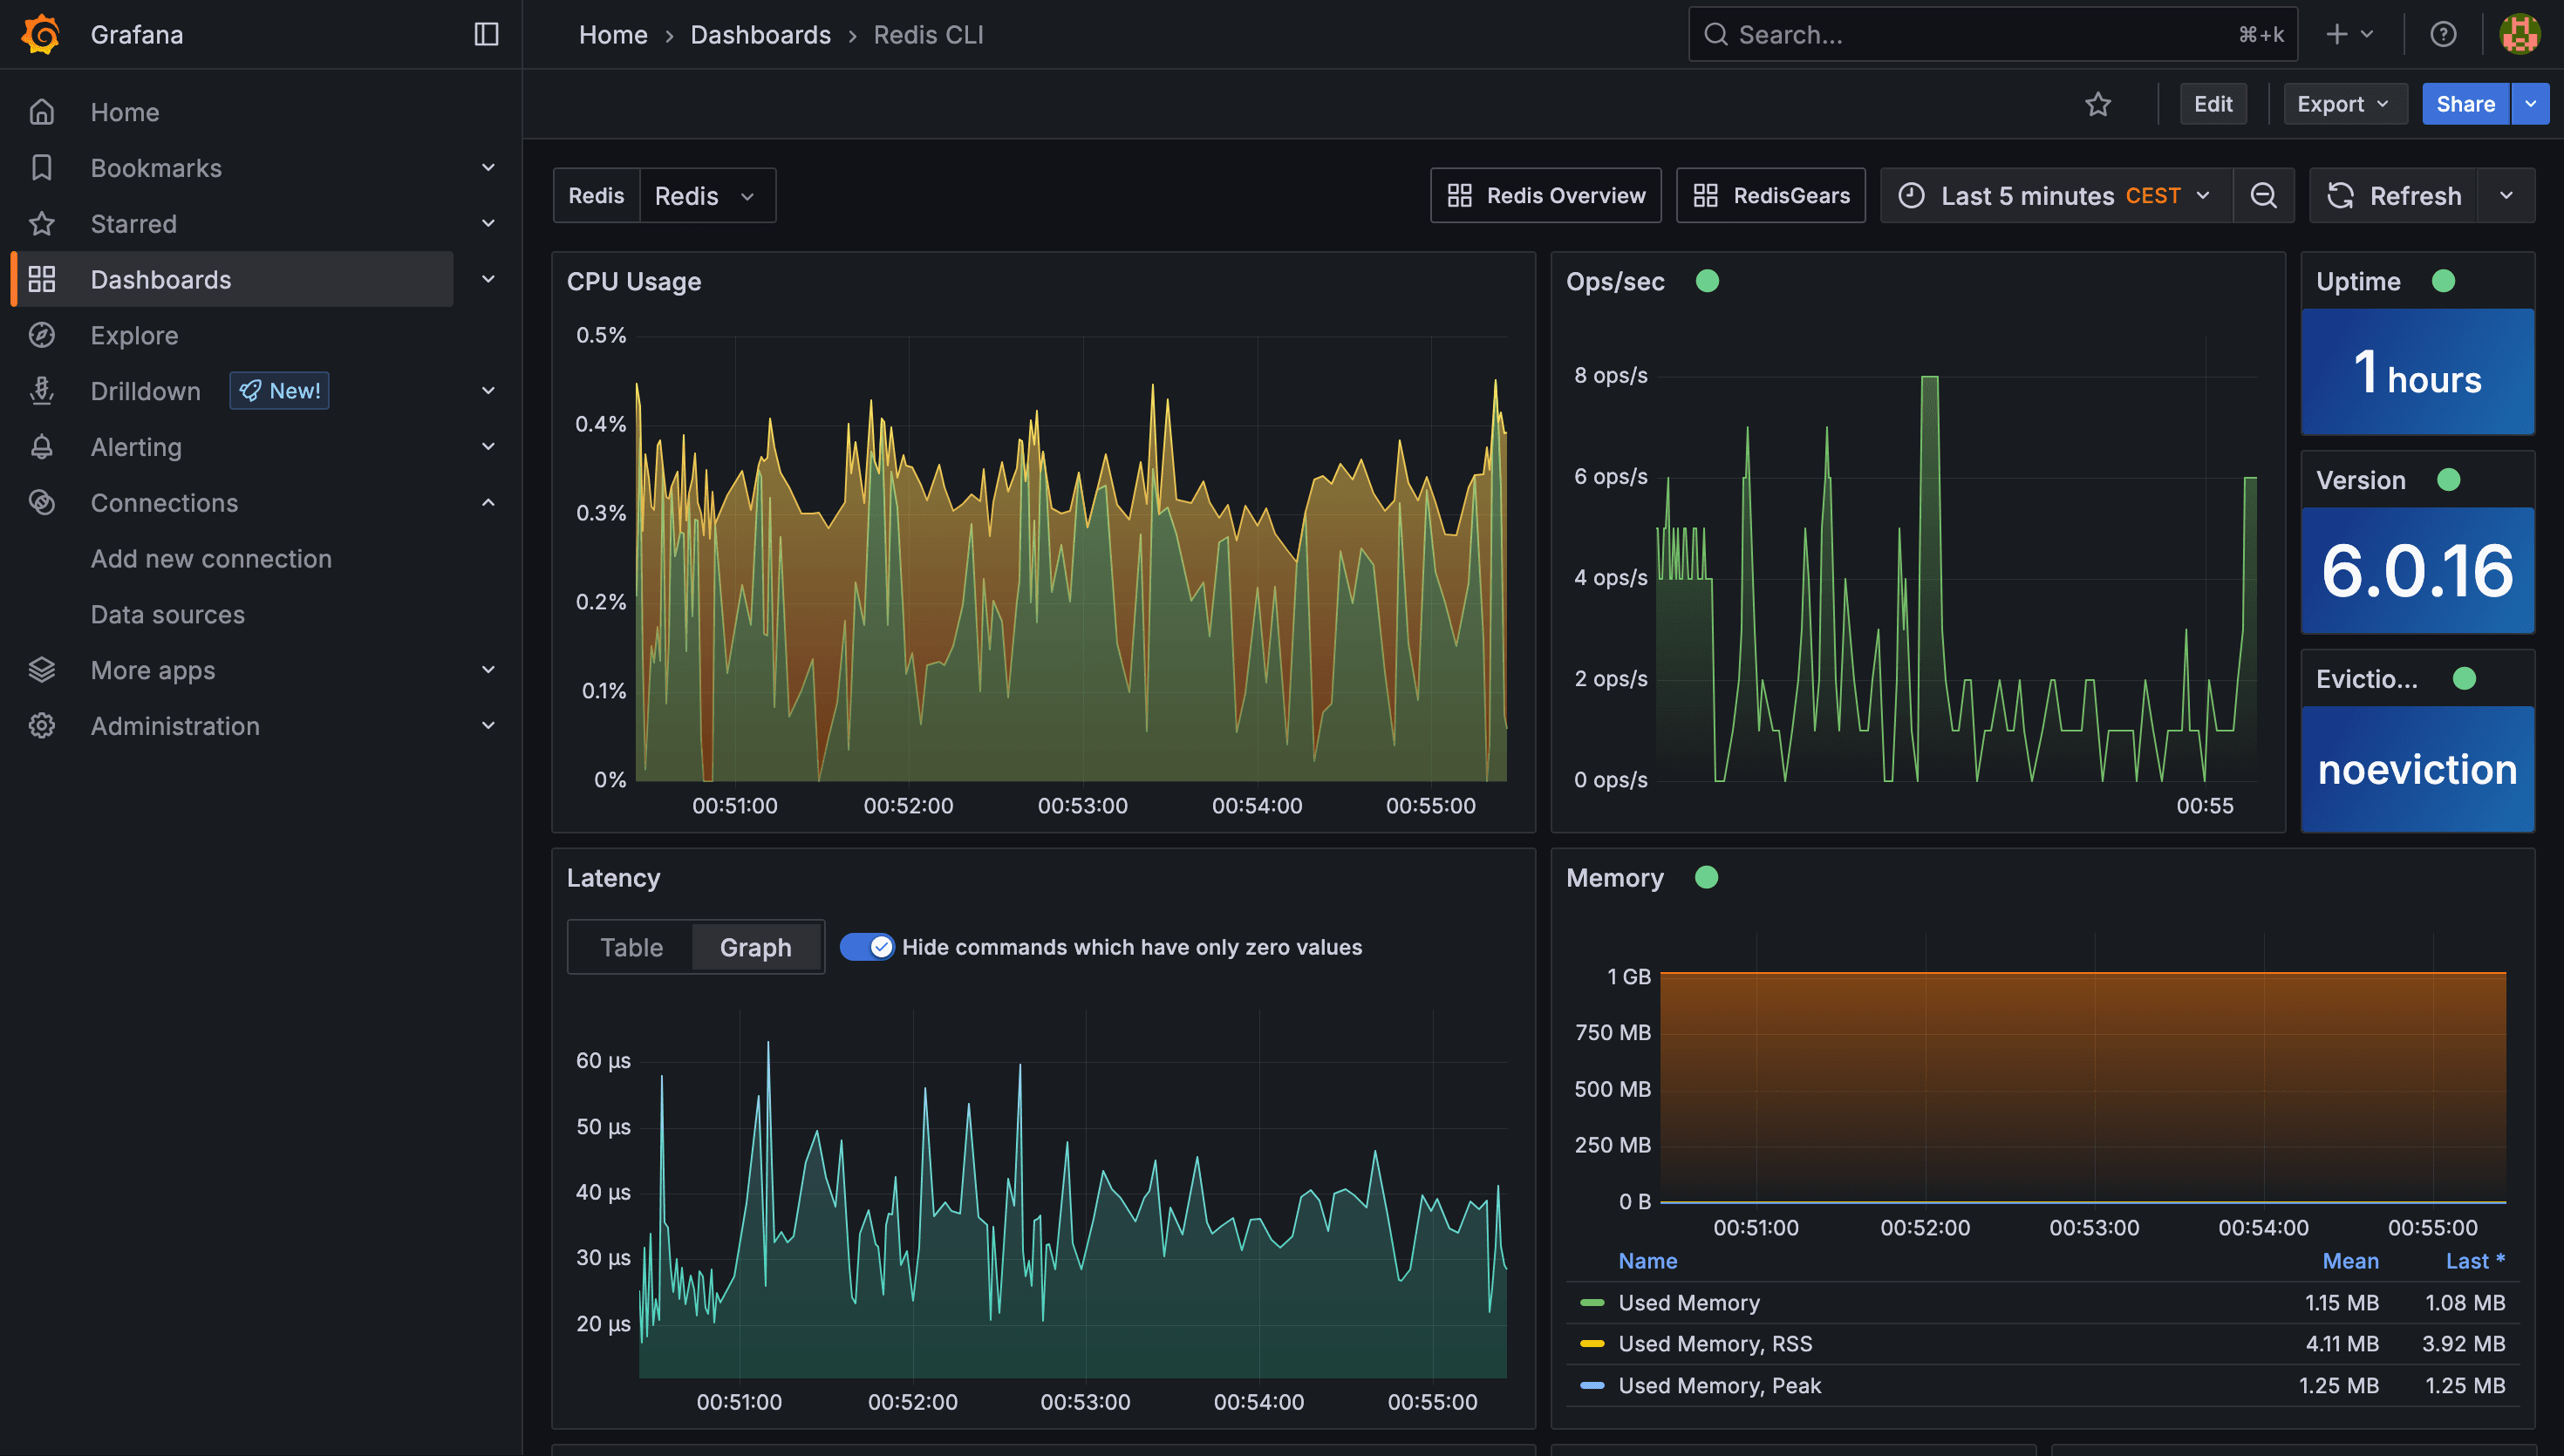
Task: Open the user profile avatar
Action: [2519, 34]
